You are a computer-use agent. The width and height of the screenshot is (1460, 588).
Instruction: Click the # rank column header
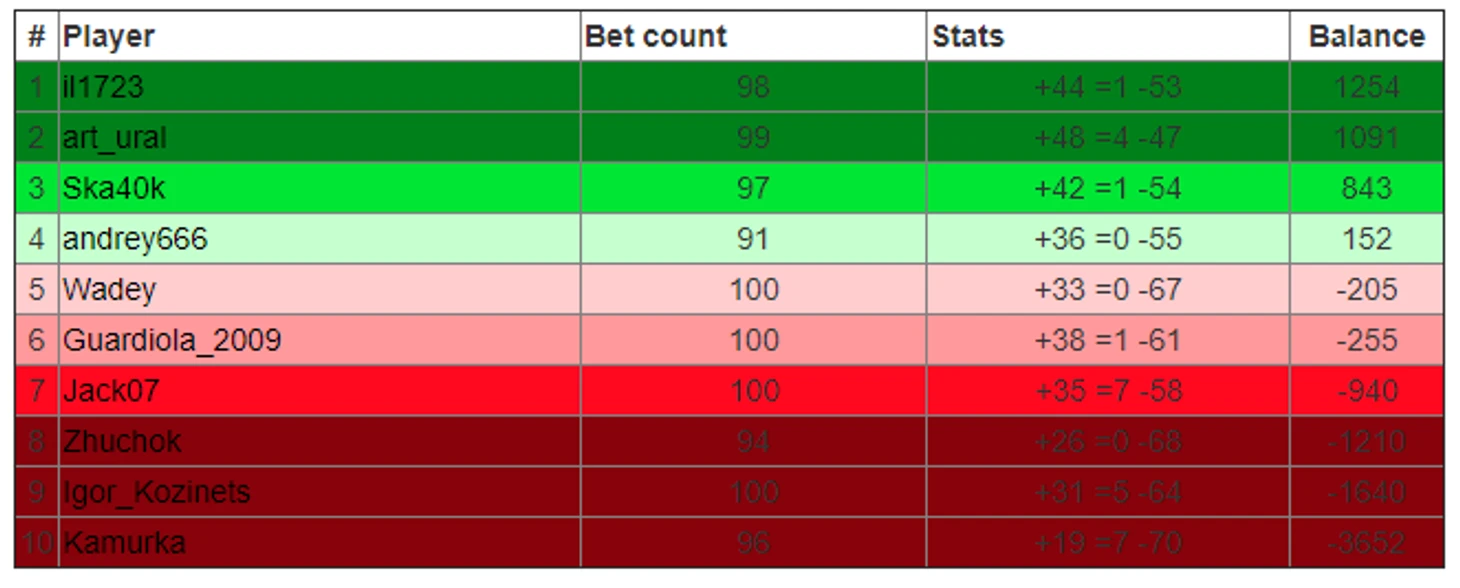pyautogui.click(x=37, y=37)
